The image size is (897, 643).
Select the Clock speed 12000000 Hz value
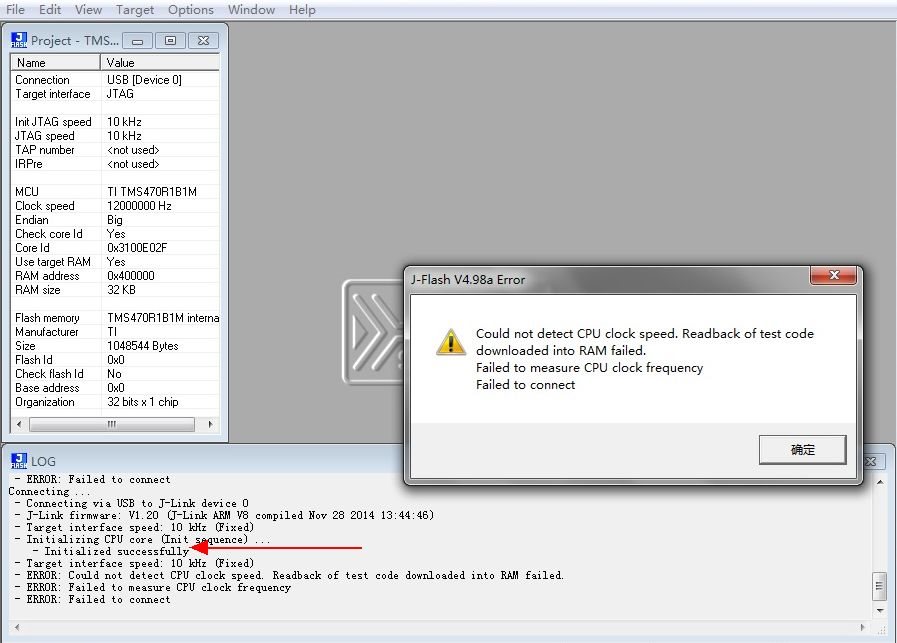[x=139, y=205]
